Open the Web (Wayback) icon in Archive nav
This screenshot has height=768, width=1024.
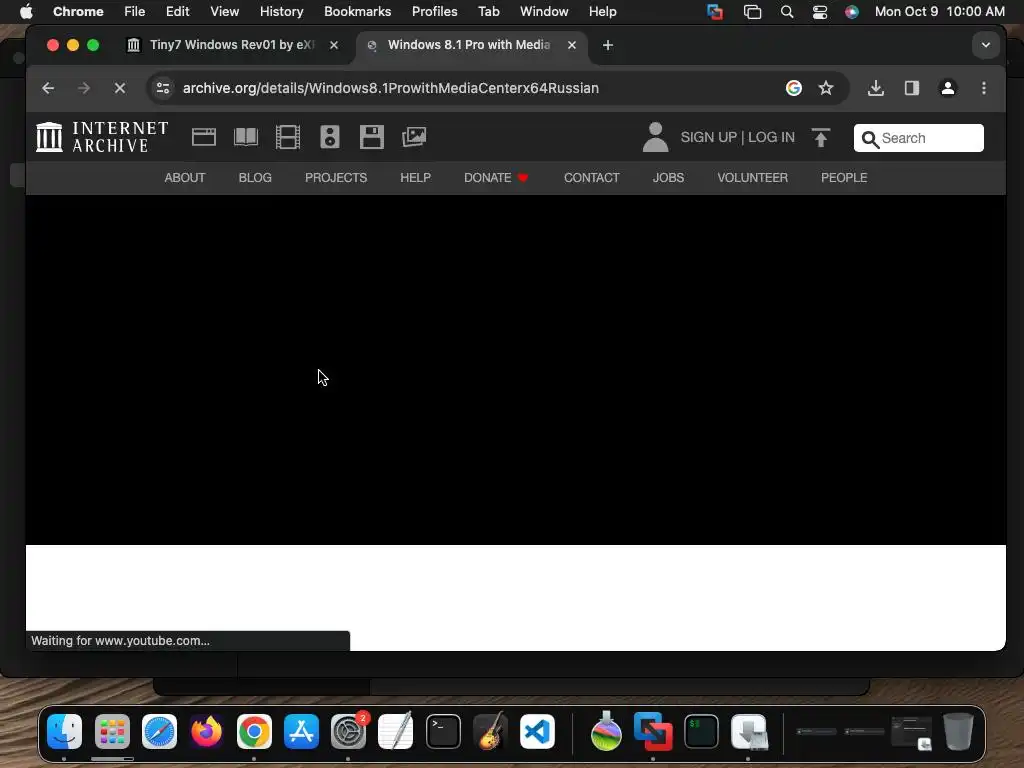(x=204, y=137)
